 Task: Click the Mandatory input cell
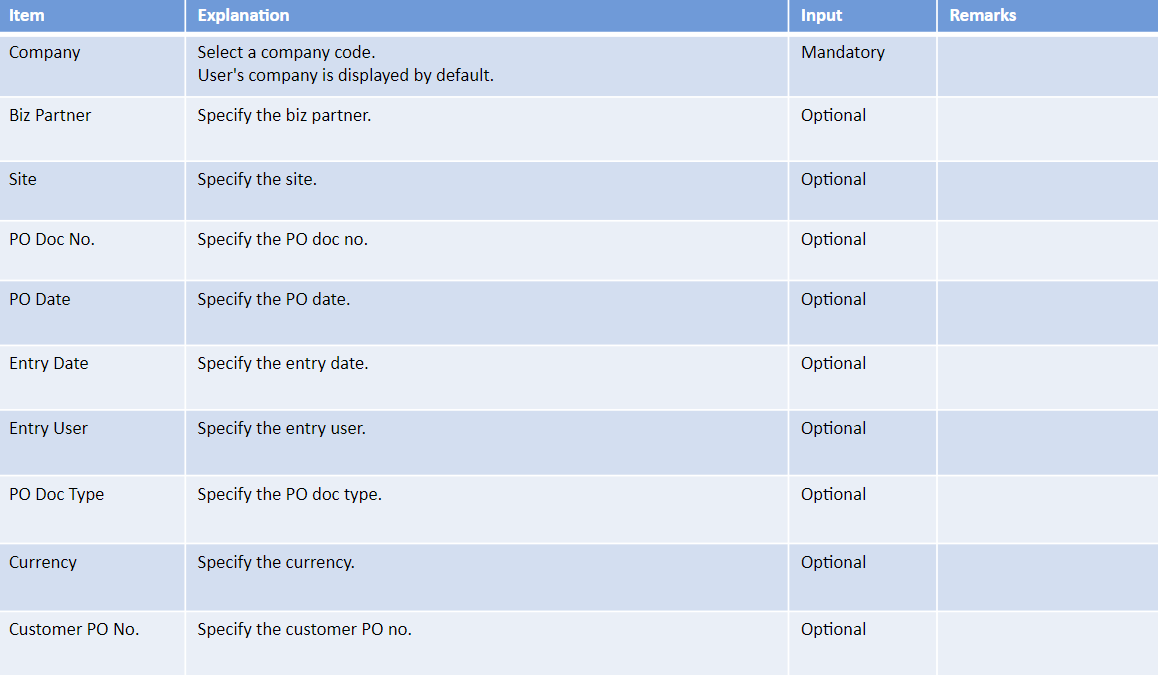[x=863, y=66]
